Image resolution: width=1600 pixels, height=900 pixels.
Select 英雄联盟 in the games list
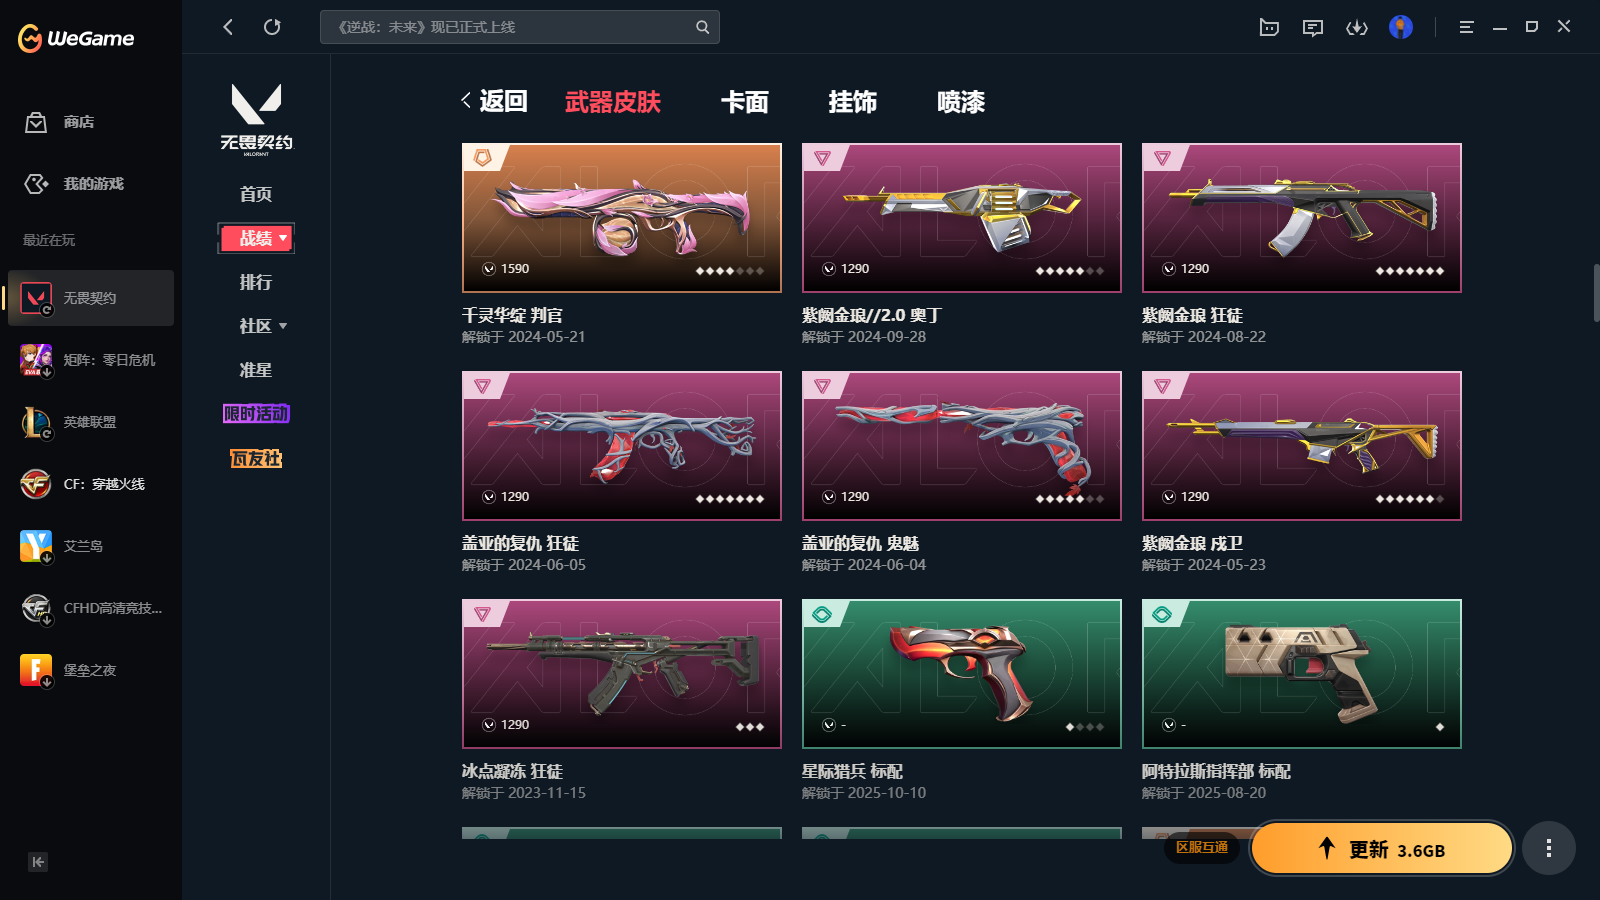pos(91,422)
